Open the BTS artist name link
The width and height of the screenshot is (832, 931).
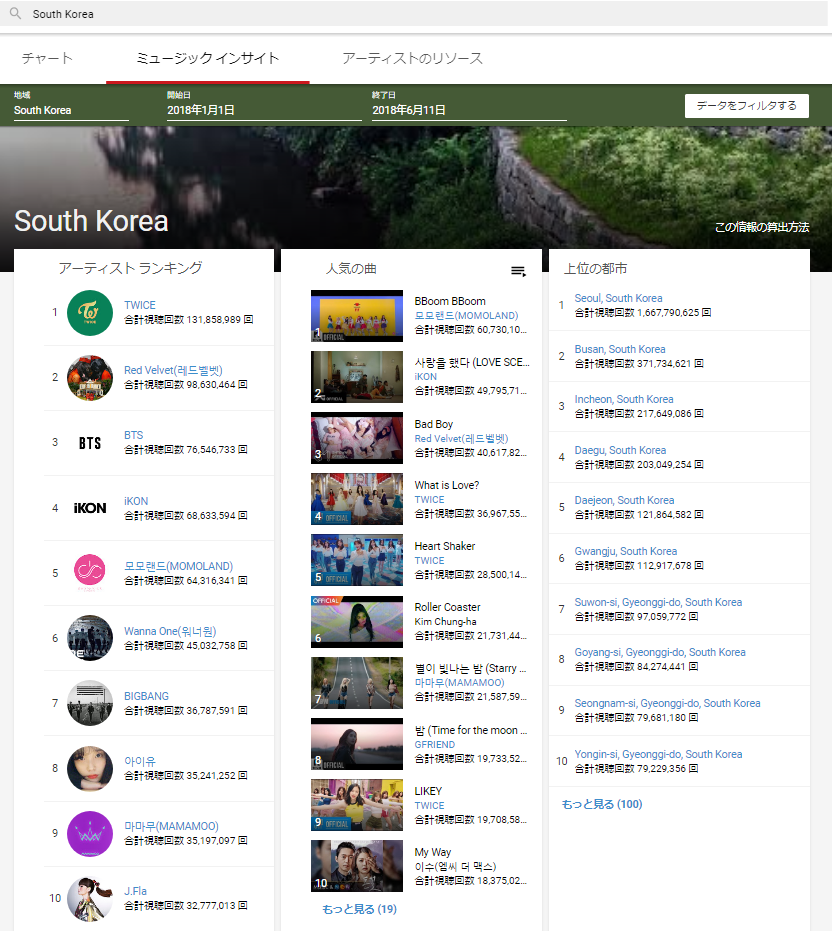click(134, 435)
